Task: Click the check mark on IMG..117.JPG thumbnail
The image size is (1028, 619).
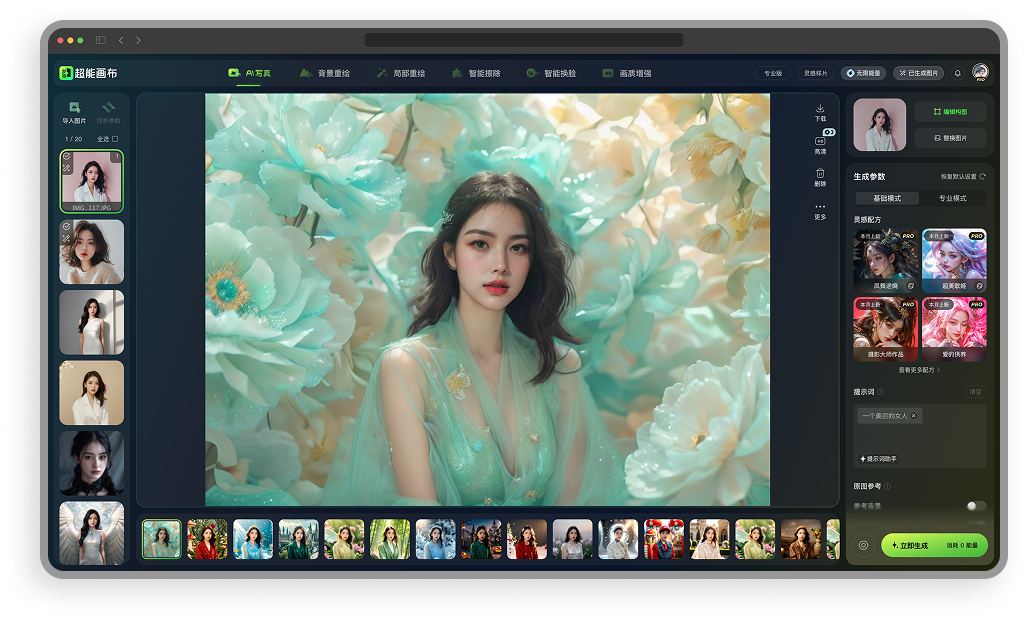Action: pyautogui.click(x=67, y=157)
